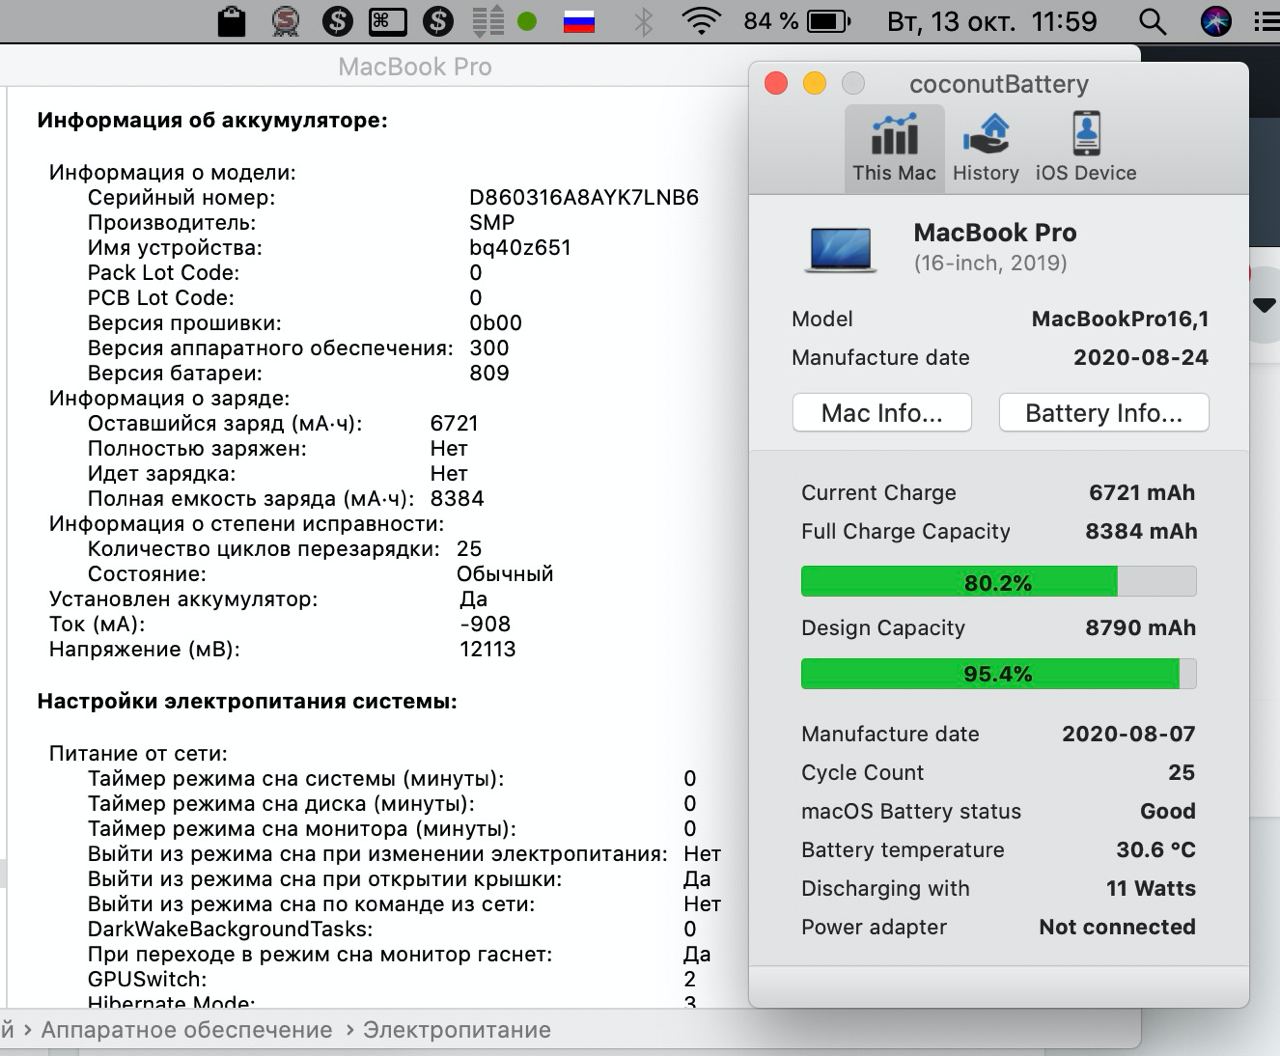Open the Mac Info... button
Viewport: 1280px width, 1056px height.
tap(882, 413)
